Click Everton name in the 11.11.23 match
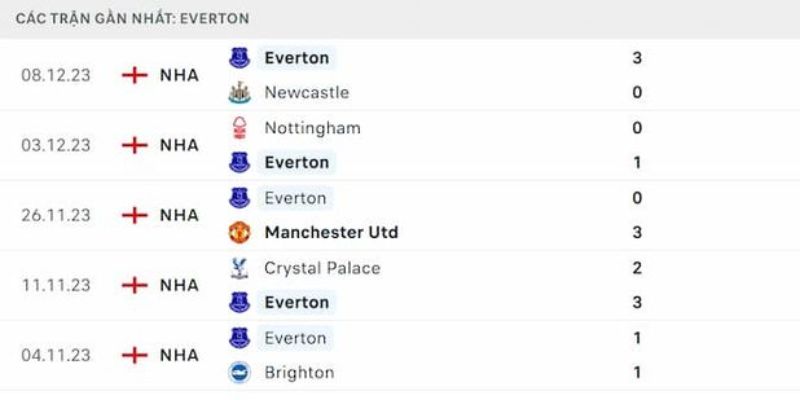Screen dimensions: 800x400 coord(296,303)
